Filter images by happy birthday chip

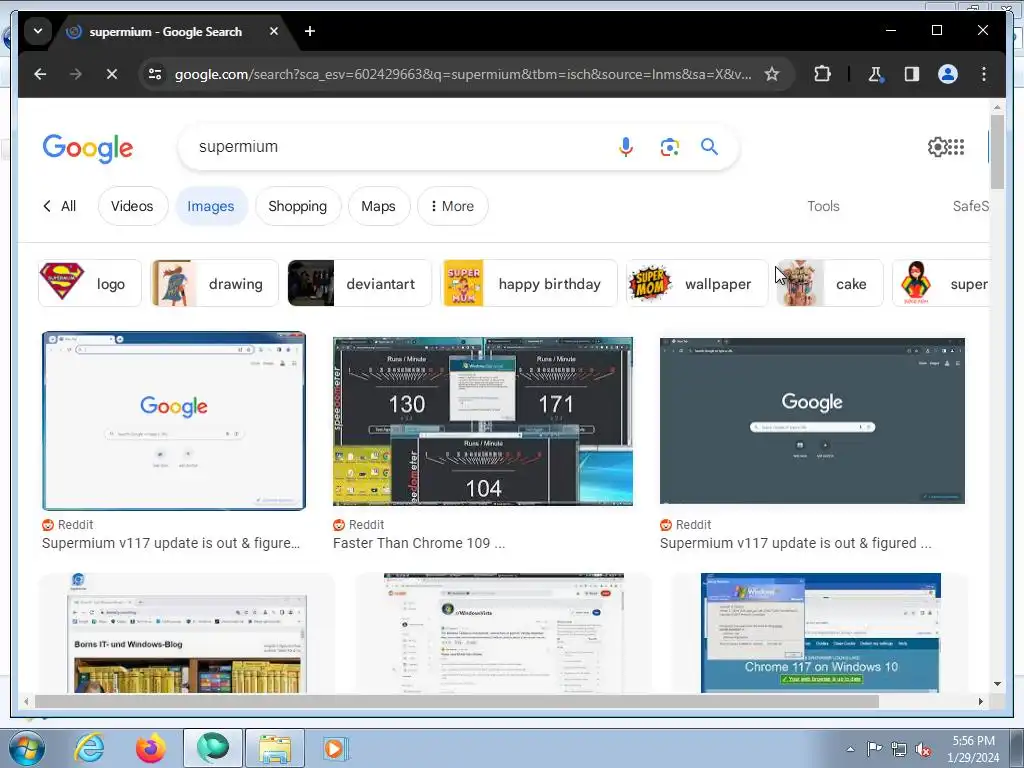click(x=530, y=283)
